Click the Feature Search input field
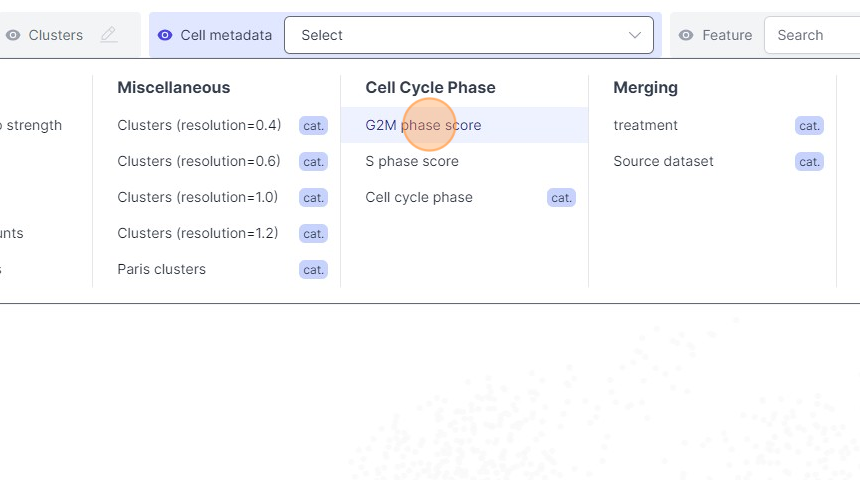The image size is (860, 480). (x=810, y=35)
